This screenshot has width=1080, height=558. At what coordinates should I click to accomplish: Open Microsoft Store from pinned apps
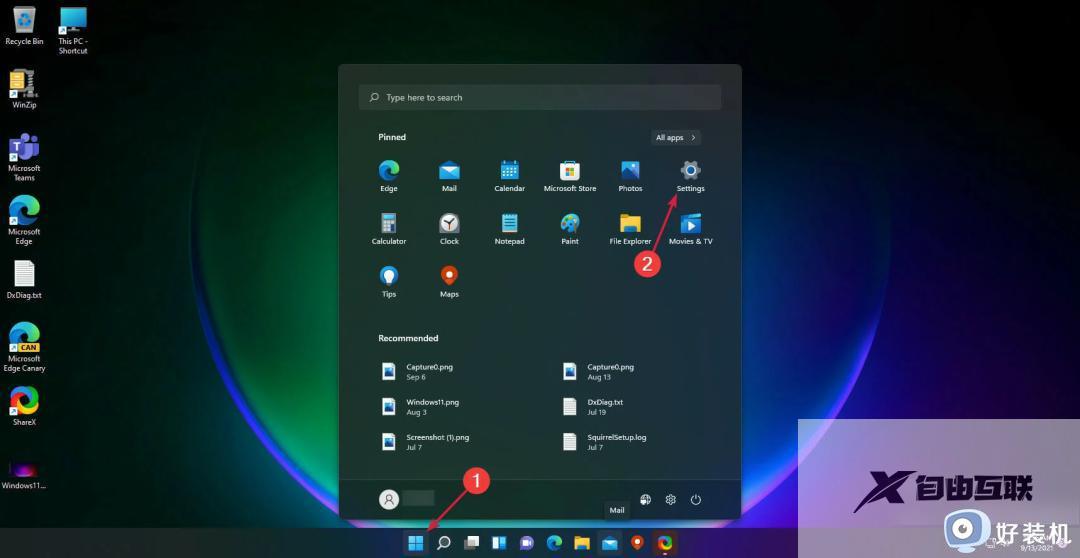(570, 176)
